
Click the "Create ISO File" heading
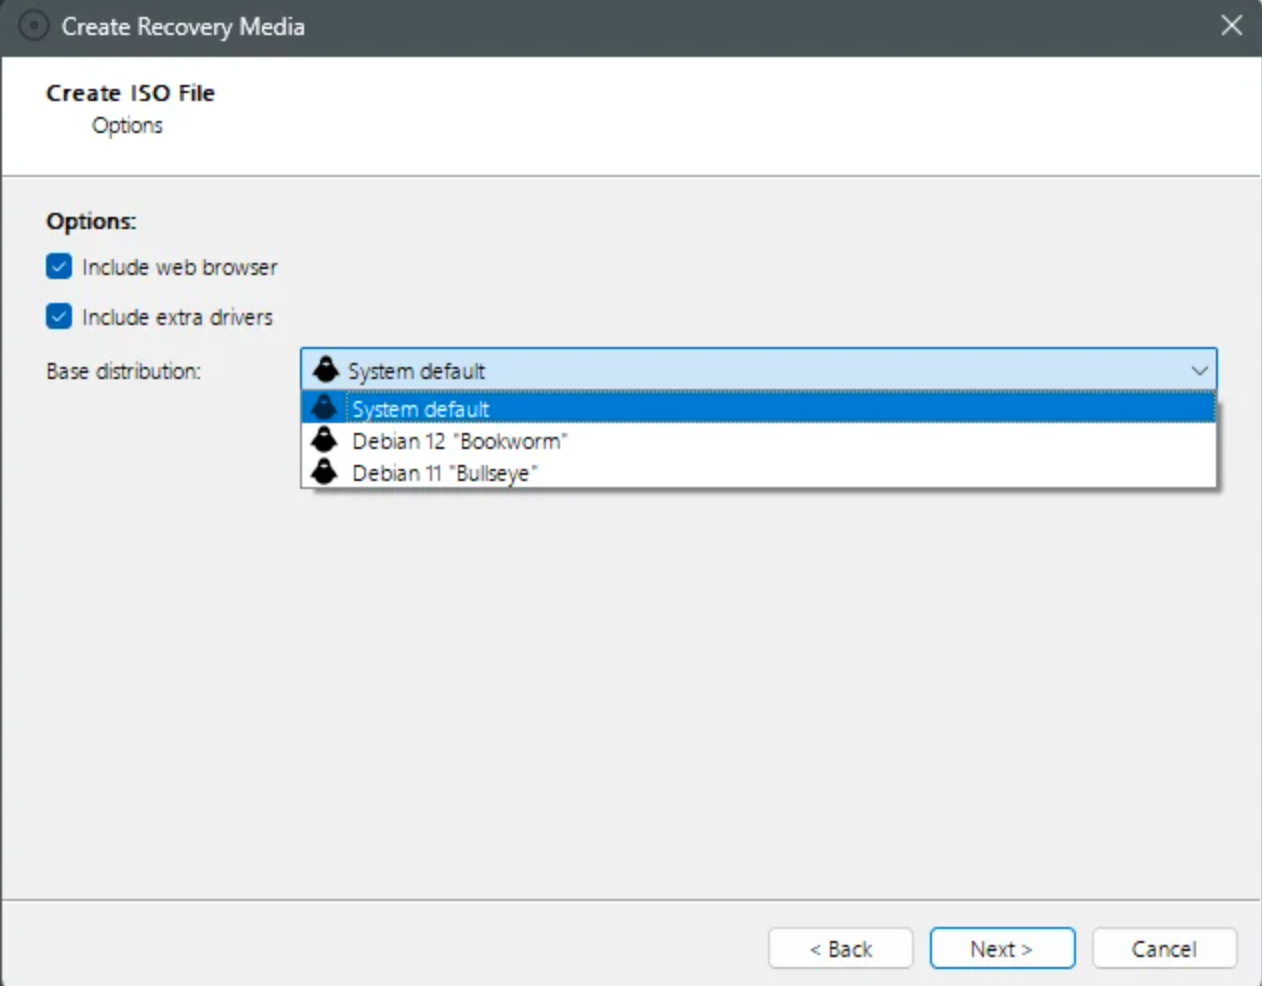(130, 93)
